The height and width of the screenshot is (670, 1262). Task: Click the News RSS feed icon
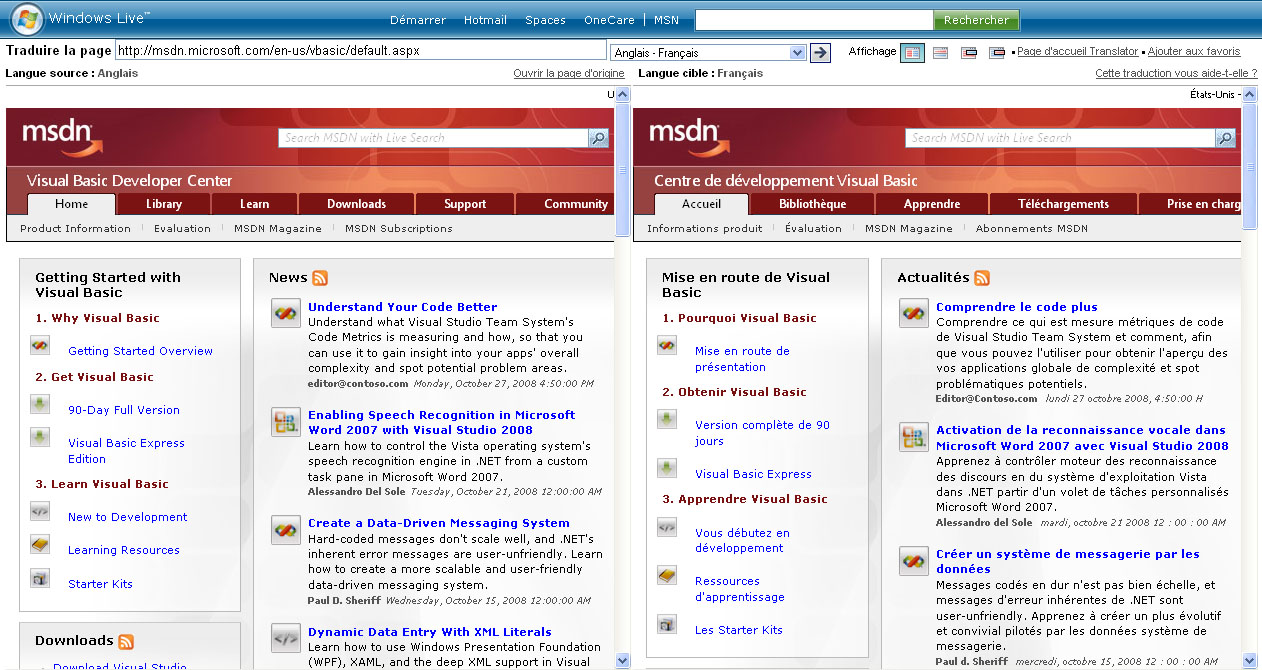320,278
